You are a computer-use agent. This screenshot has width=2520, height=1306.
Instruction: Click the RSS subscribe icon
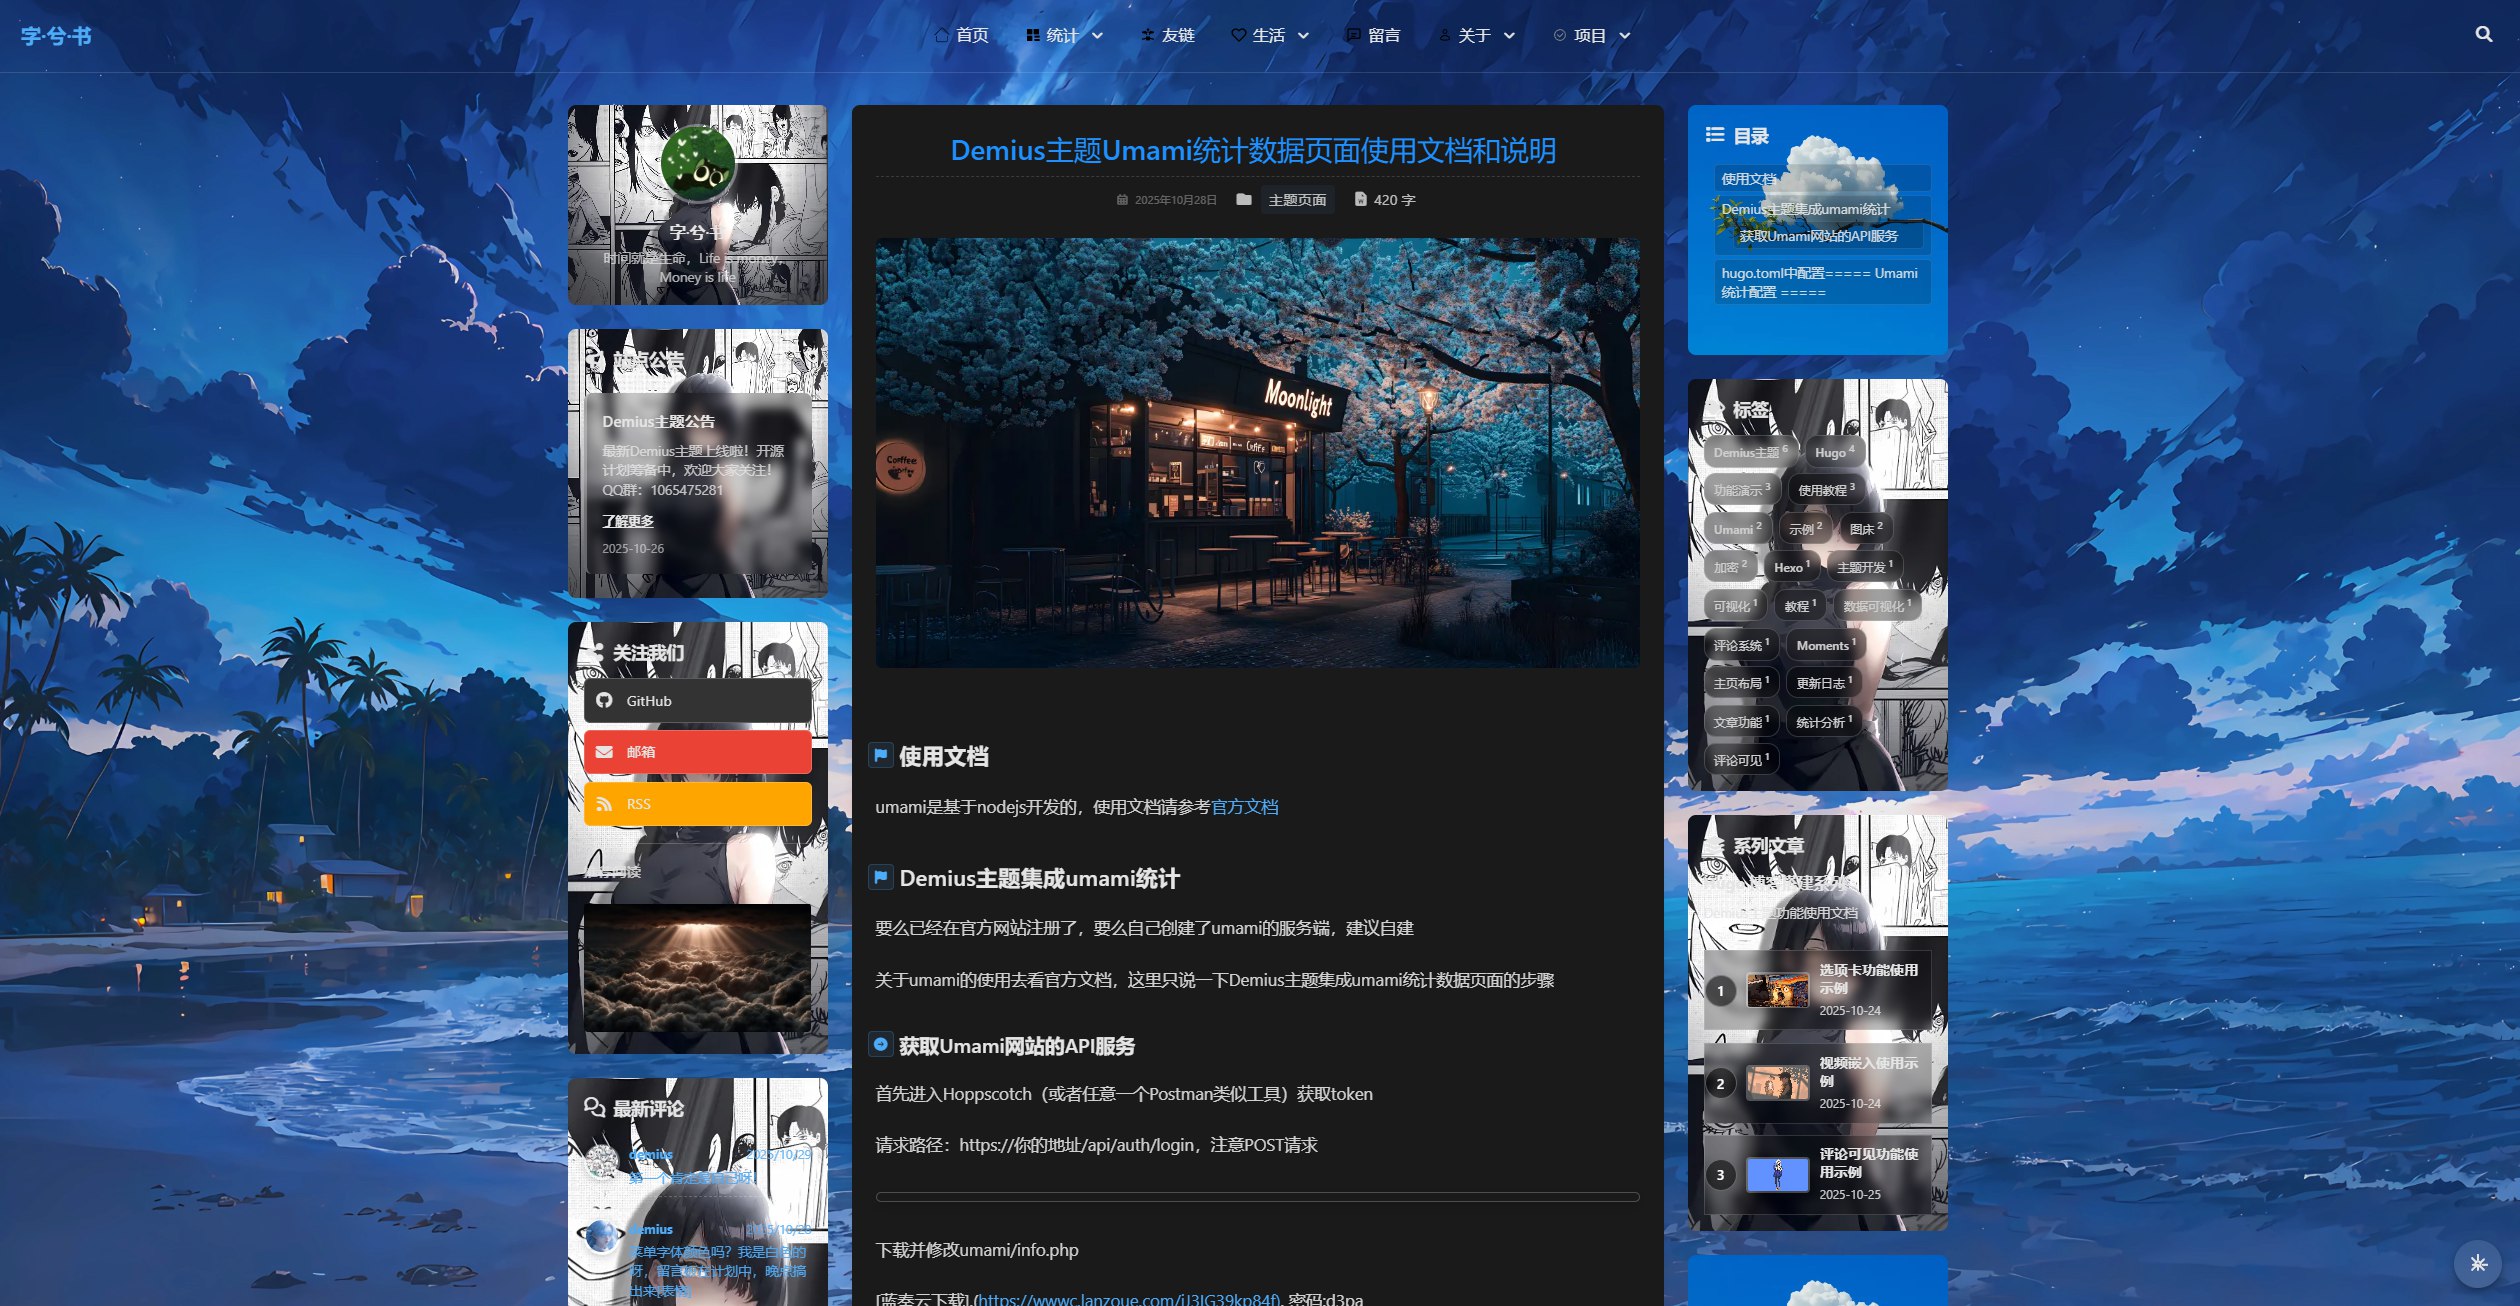pos(607,803)
